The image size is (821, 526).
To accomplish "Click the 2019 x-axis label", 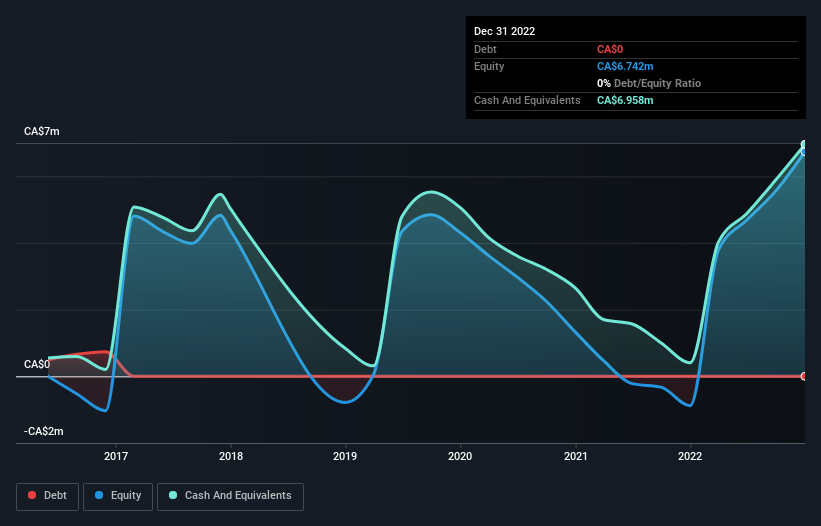I will 345,456.
